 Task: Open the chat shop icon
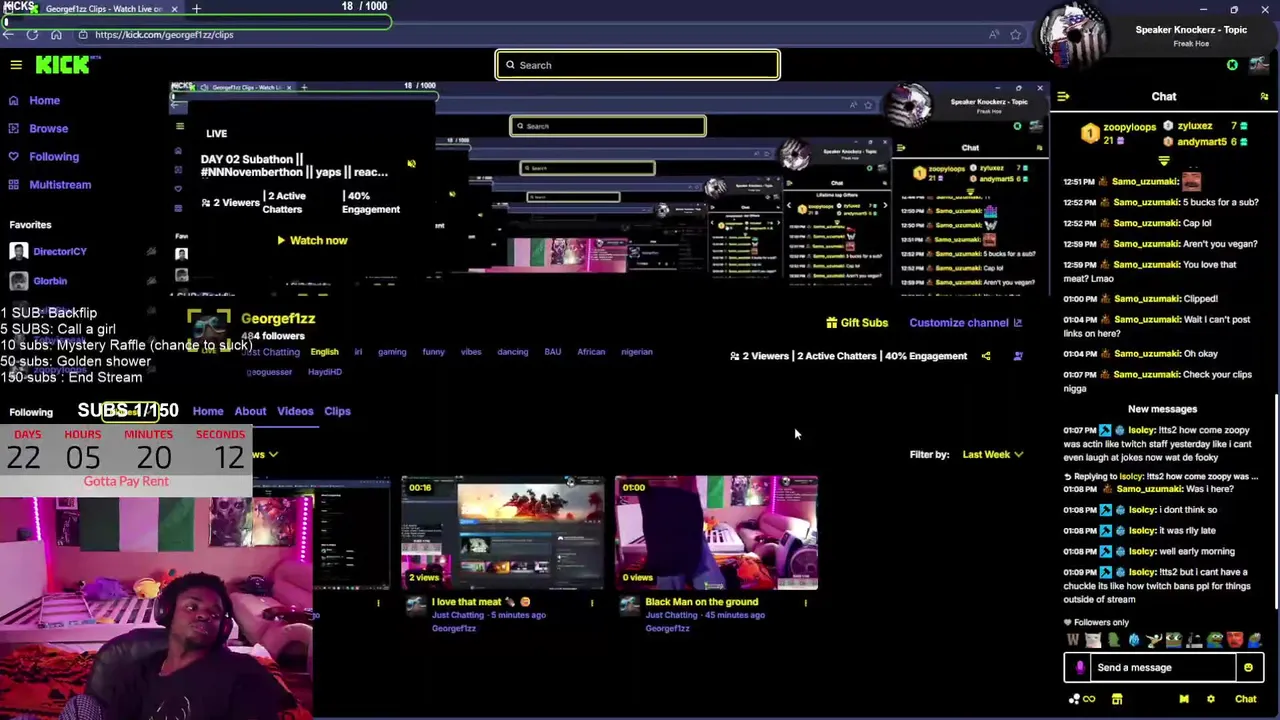click(x=1117, y=699)
